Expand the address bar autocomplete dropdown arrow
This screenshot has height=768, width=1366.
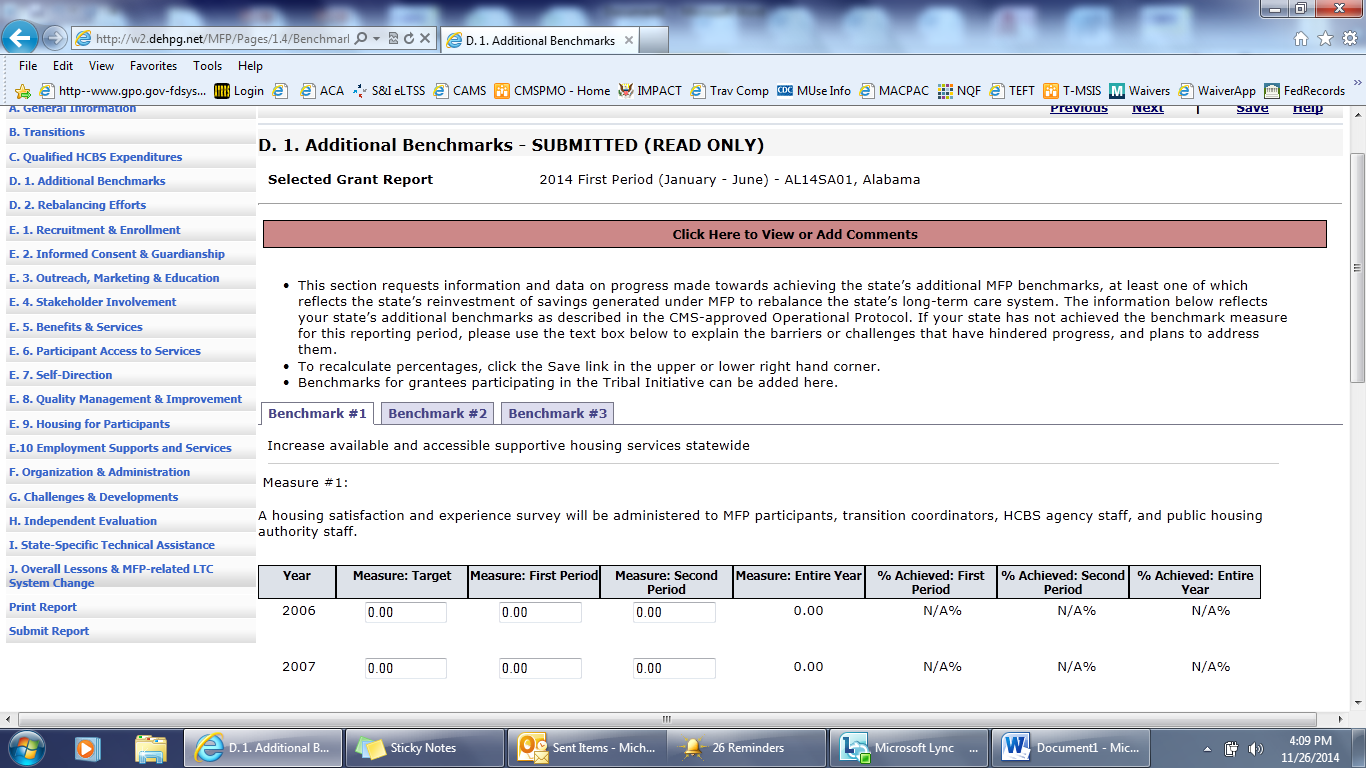coord(376,39)
